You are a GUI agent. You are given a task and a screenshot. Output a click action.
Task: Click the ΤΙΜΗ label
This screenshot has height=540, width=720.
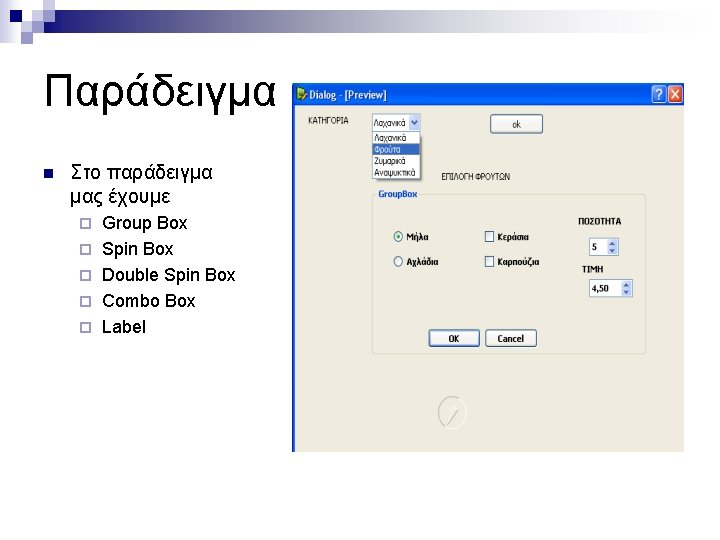592,269
